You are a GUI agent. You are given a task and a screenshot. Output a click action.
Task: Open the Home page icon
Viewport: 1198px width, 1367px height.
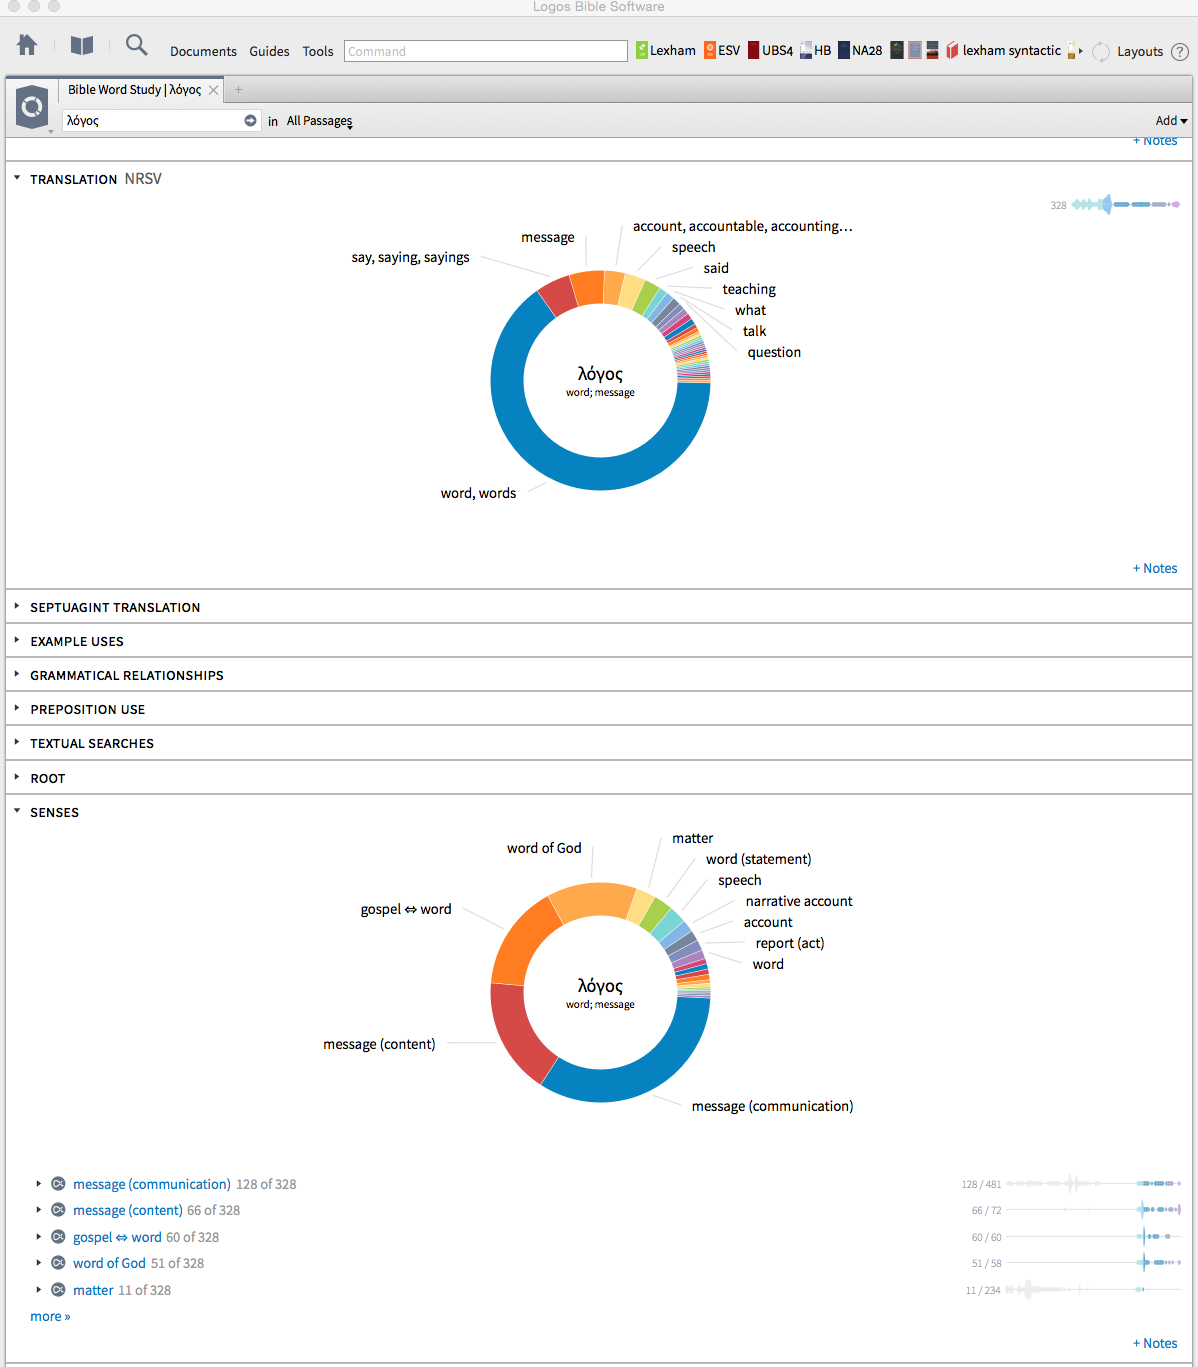[28, 45]
